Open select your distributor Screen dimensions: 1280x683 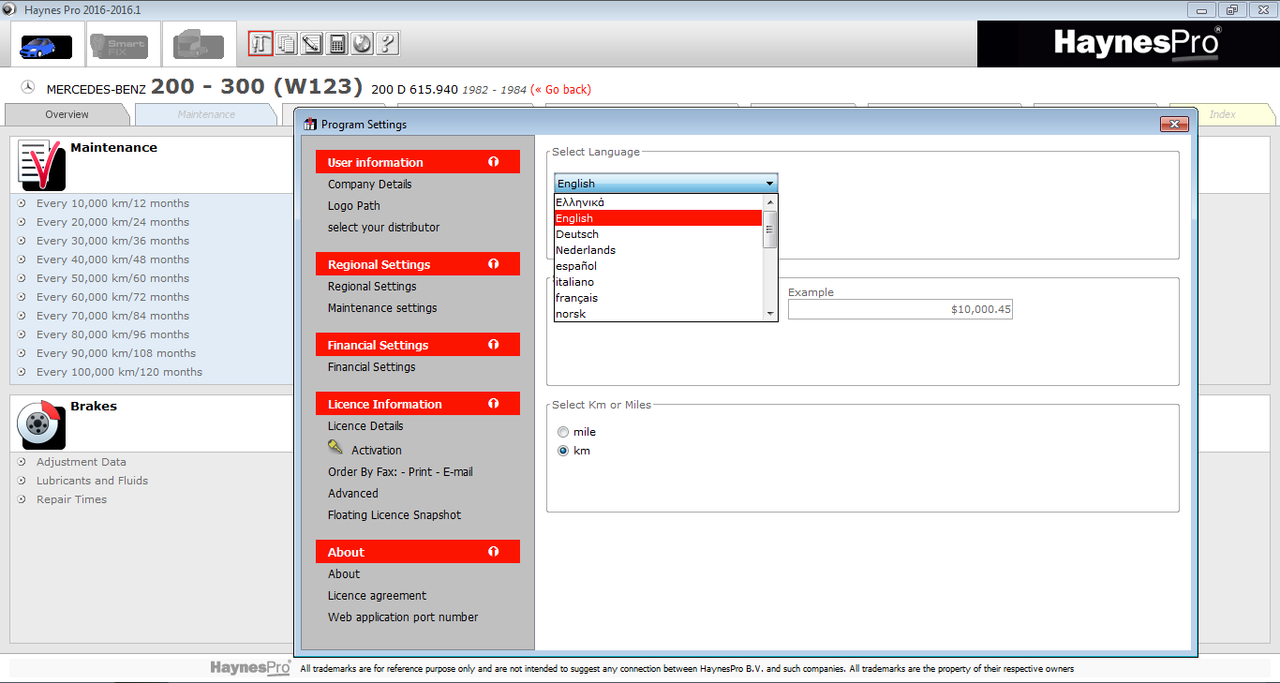pos(384,227)
